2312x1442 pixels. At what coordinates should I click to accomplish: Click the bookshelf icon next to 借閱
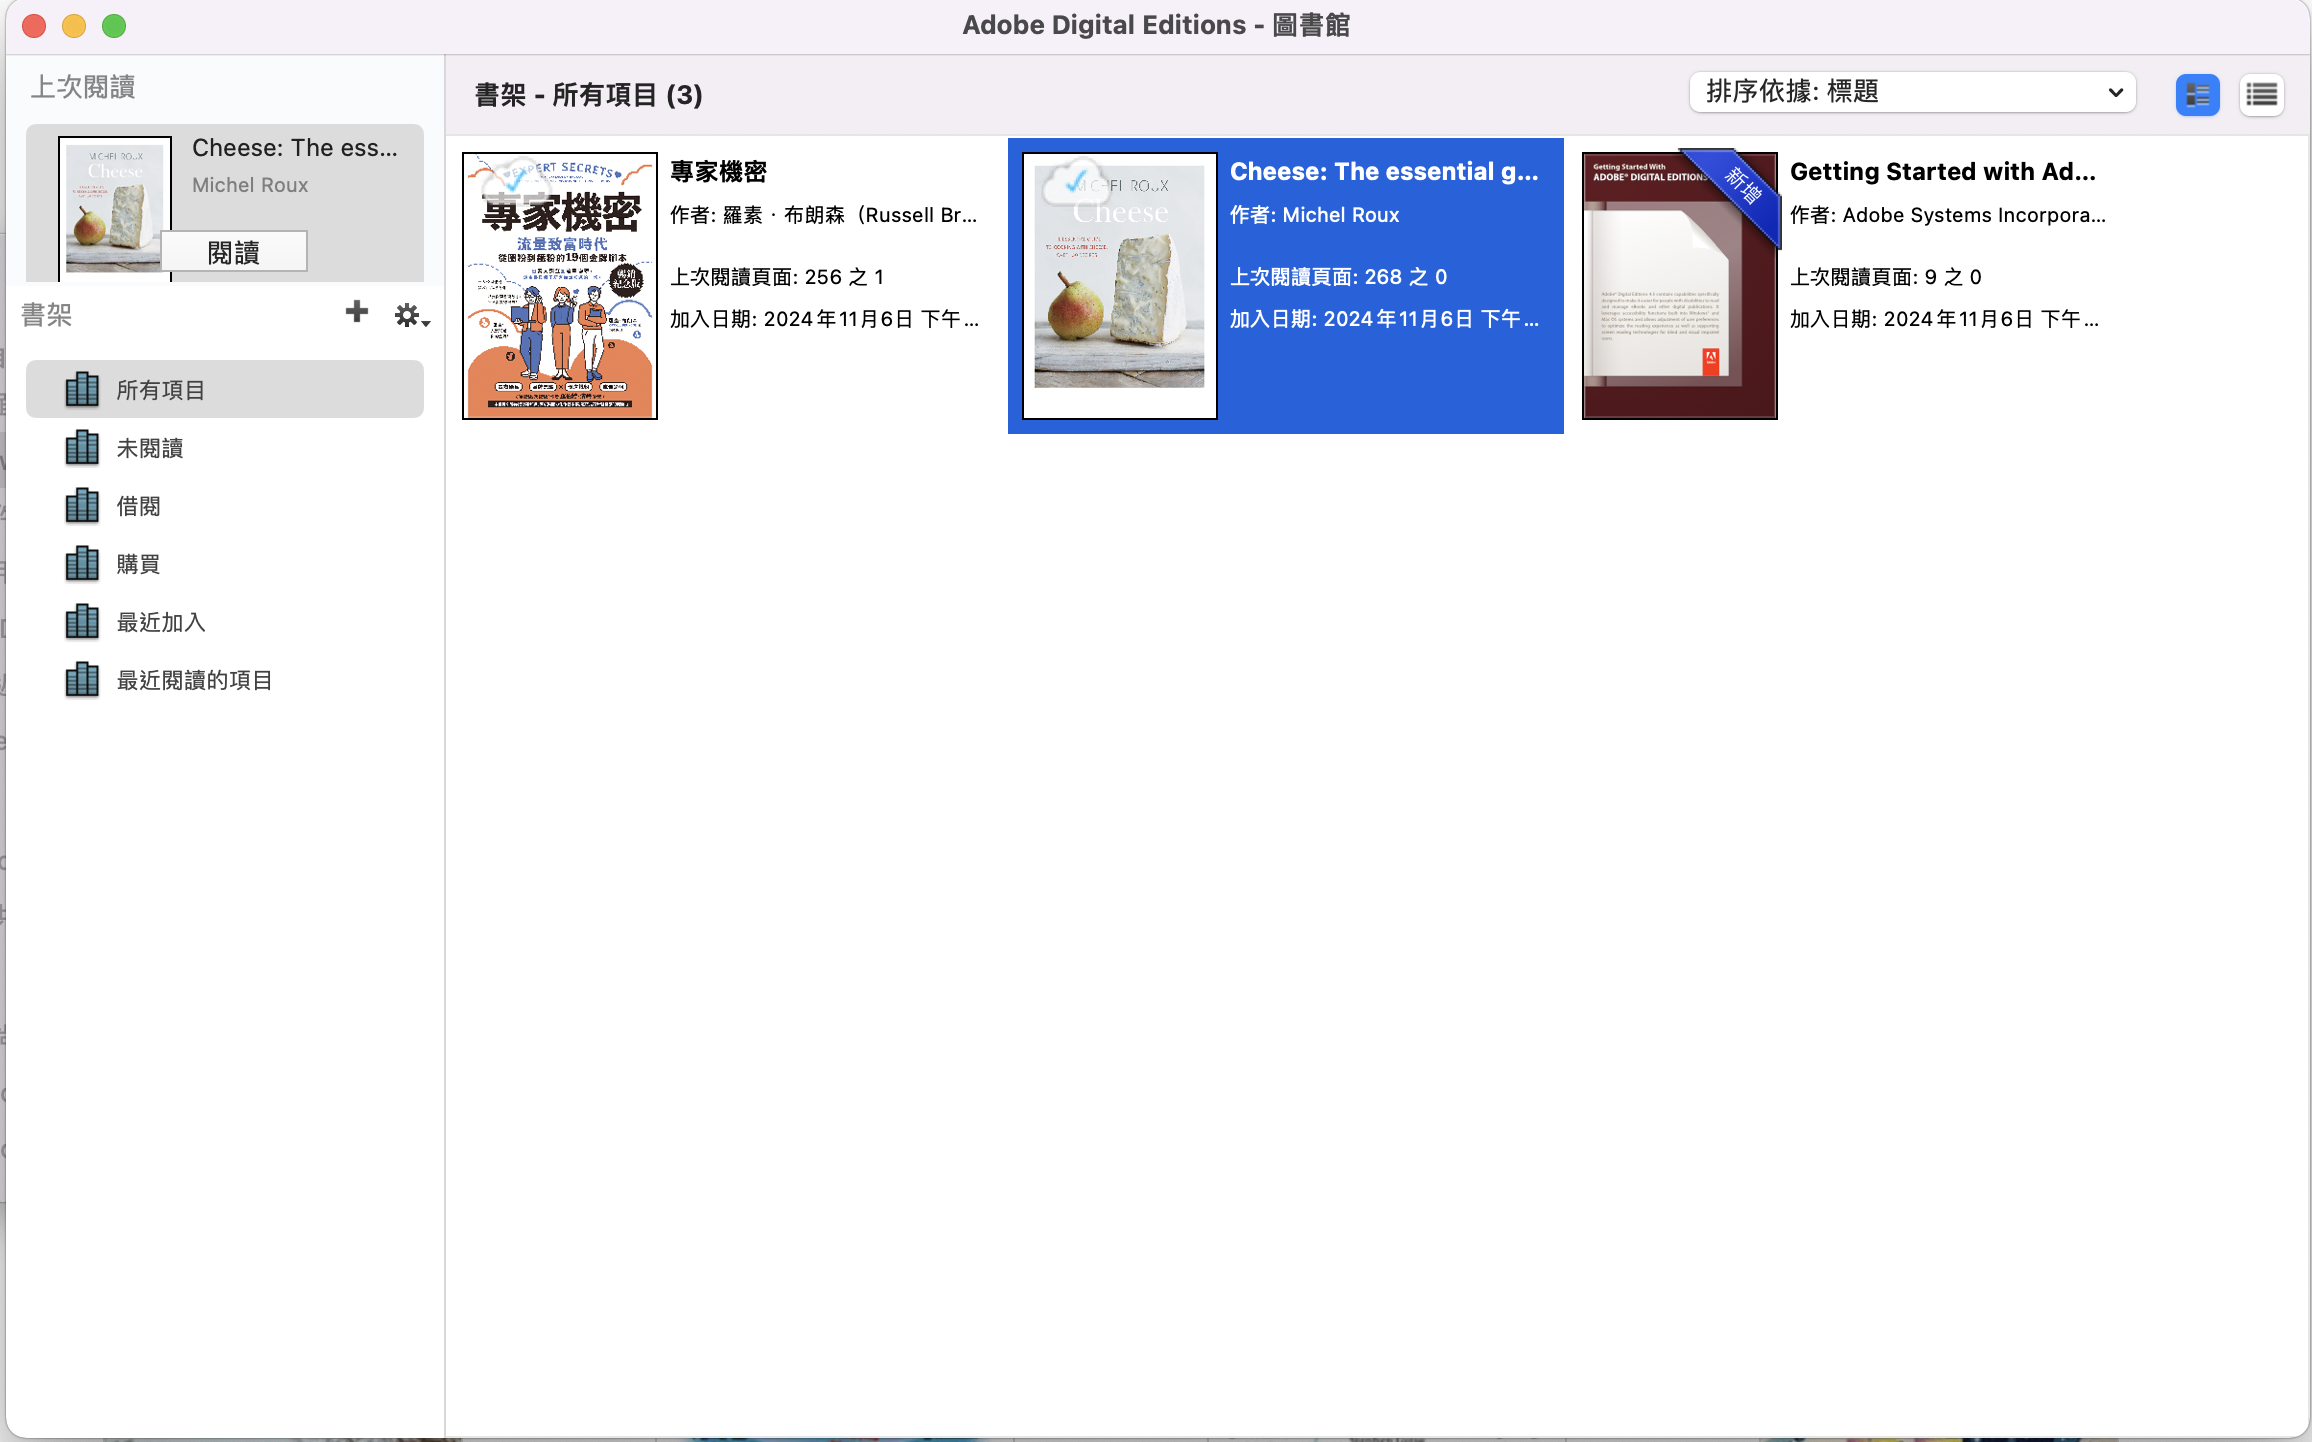[x=82, y=505]
